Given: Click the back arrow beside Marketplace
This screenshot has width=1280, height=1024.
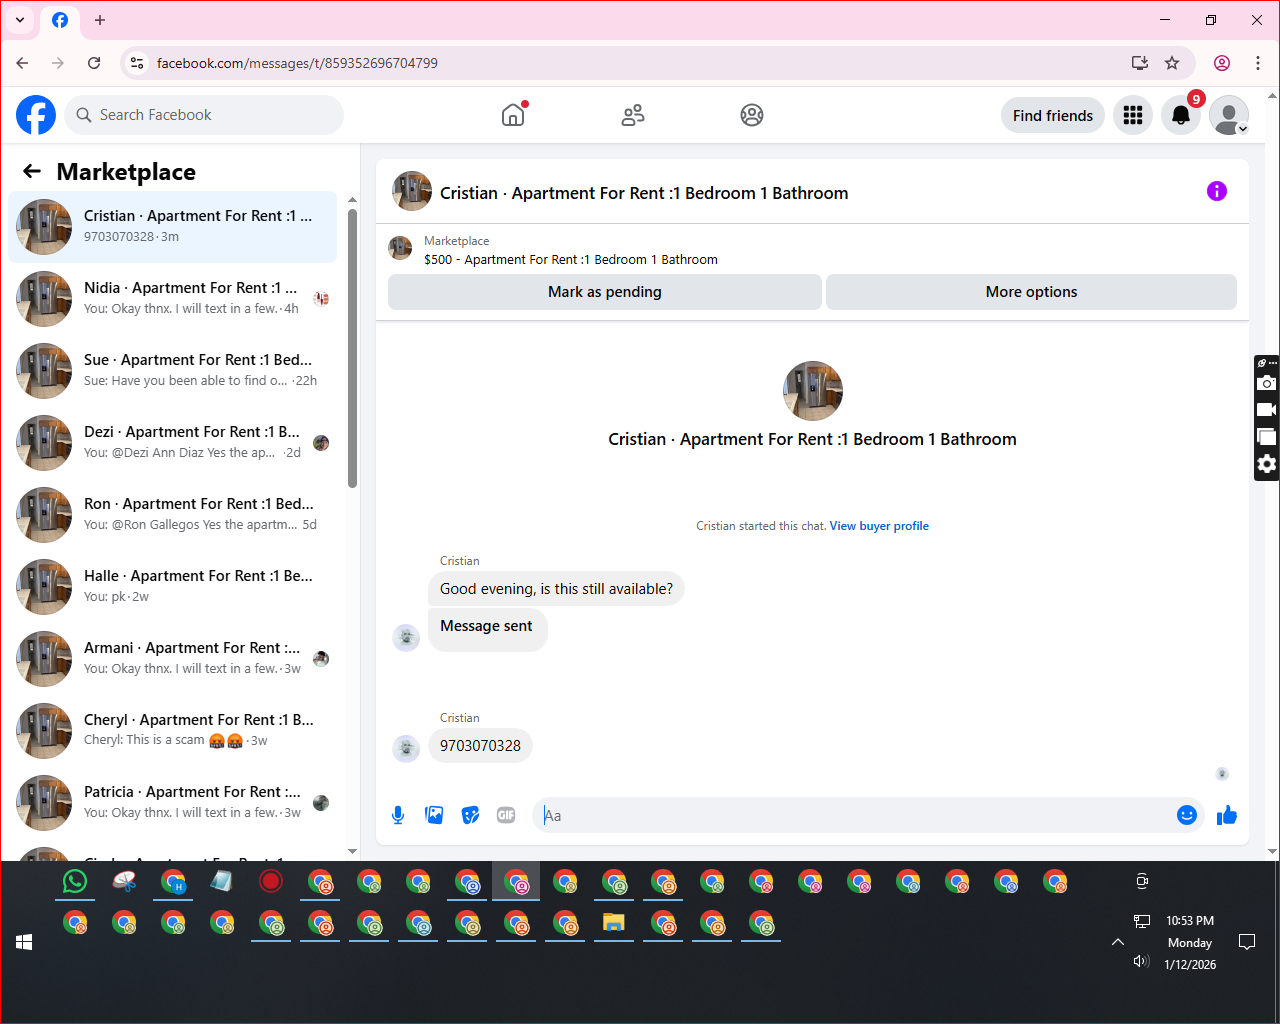Looking at the screenshot, I should coord(32,171).
